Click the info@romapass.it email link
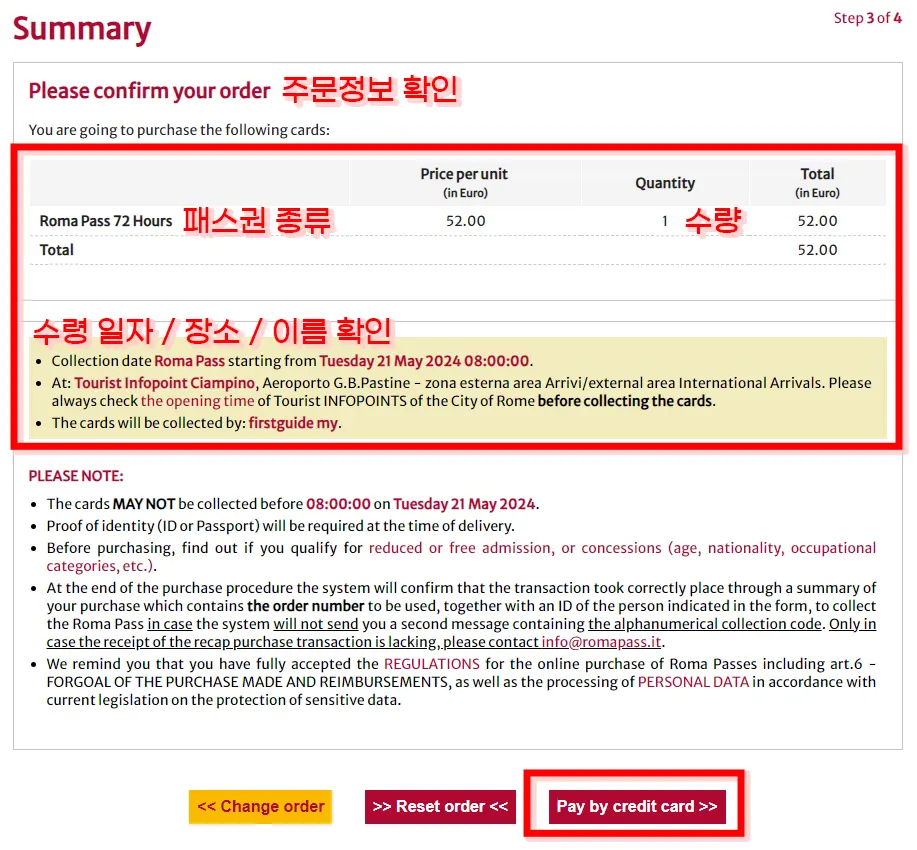917x850 pixels. click(602, 642)
